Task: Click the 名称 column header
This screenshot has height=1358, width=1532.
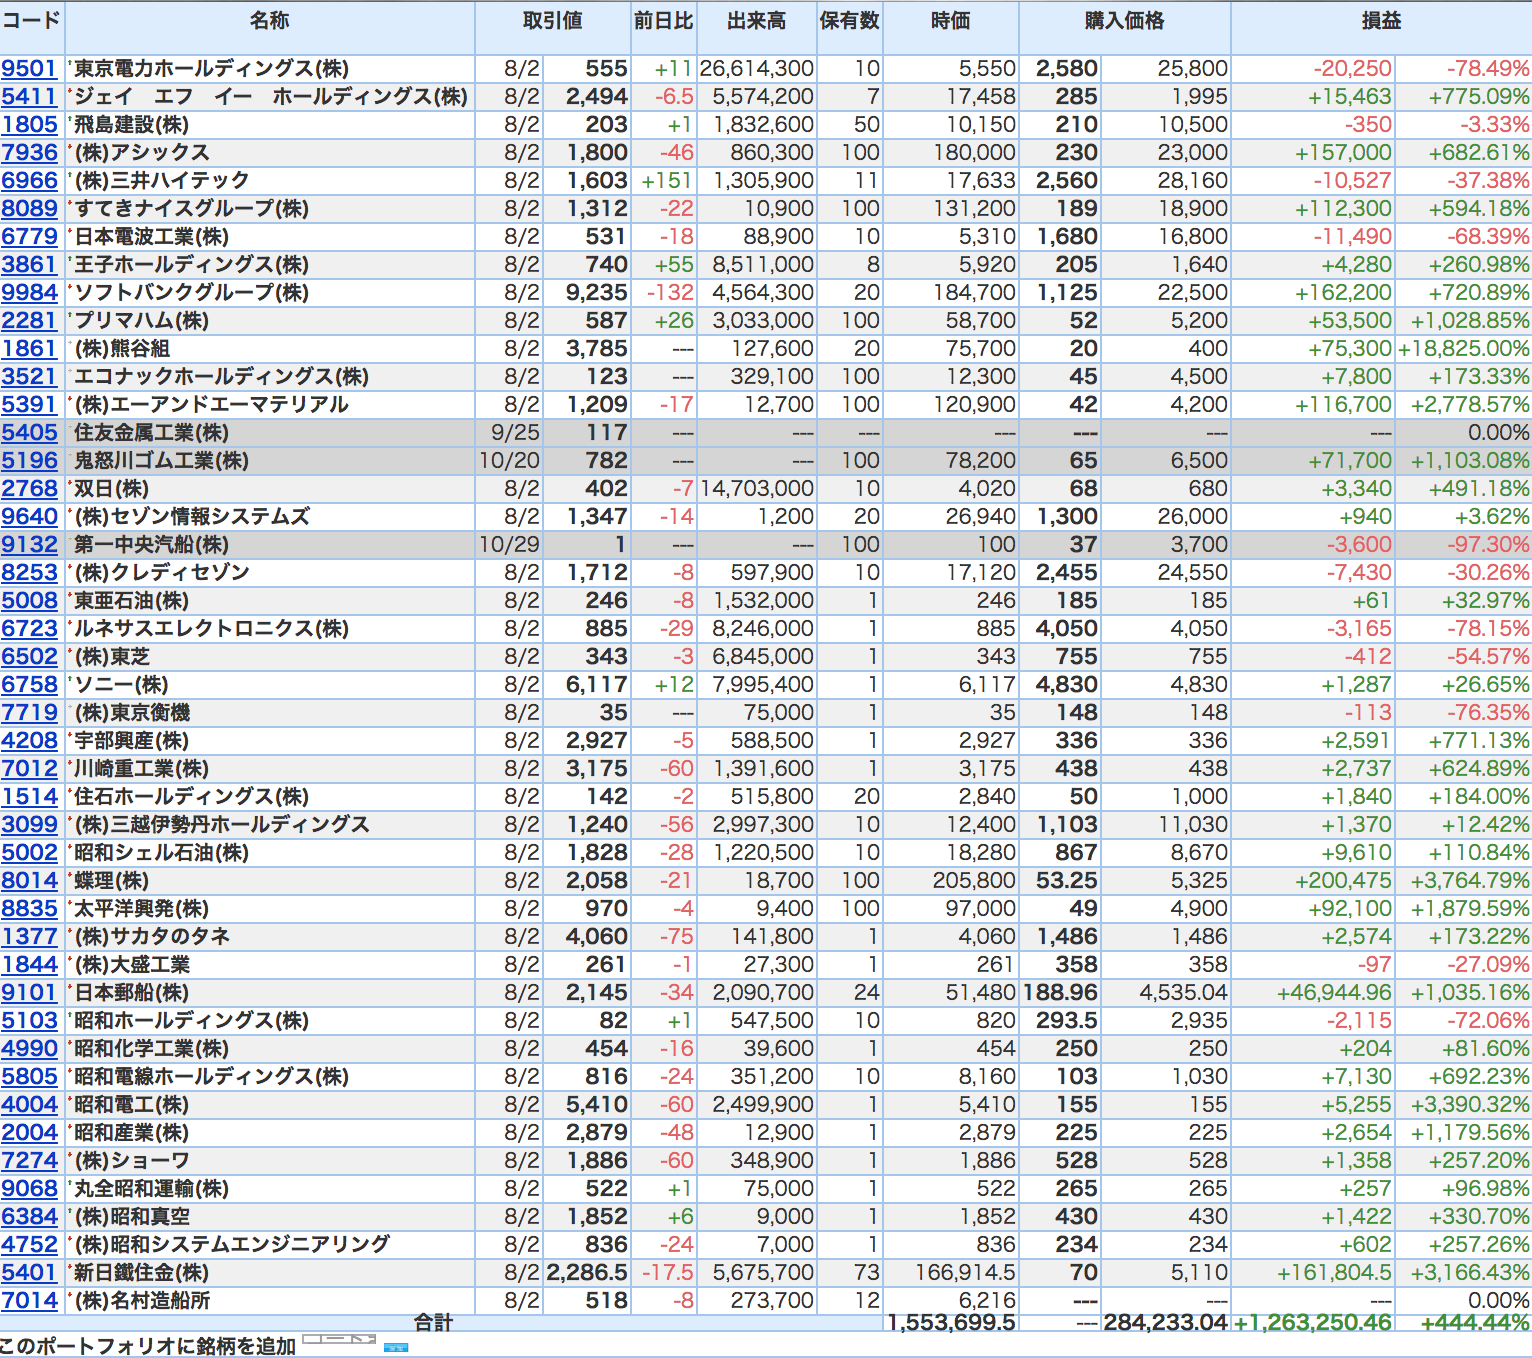Action: [269, 21]
